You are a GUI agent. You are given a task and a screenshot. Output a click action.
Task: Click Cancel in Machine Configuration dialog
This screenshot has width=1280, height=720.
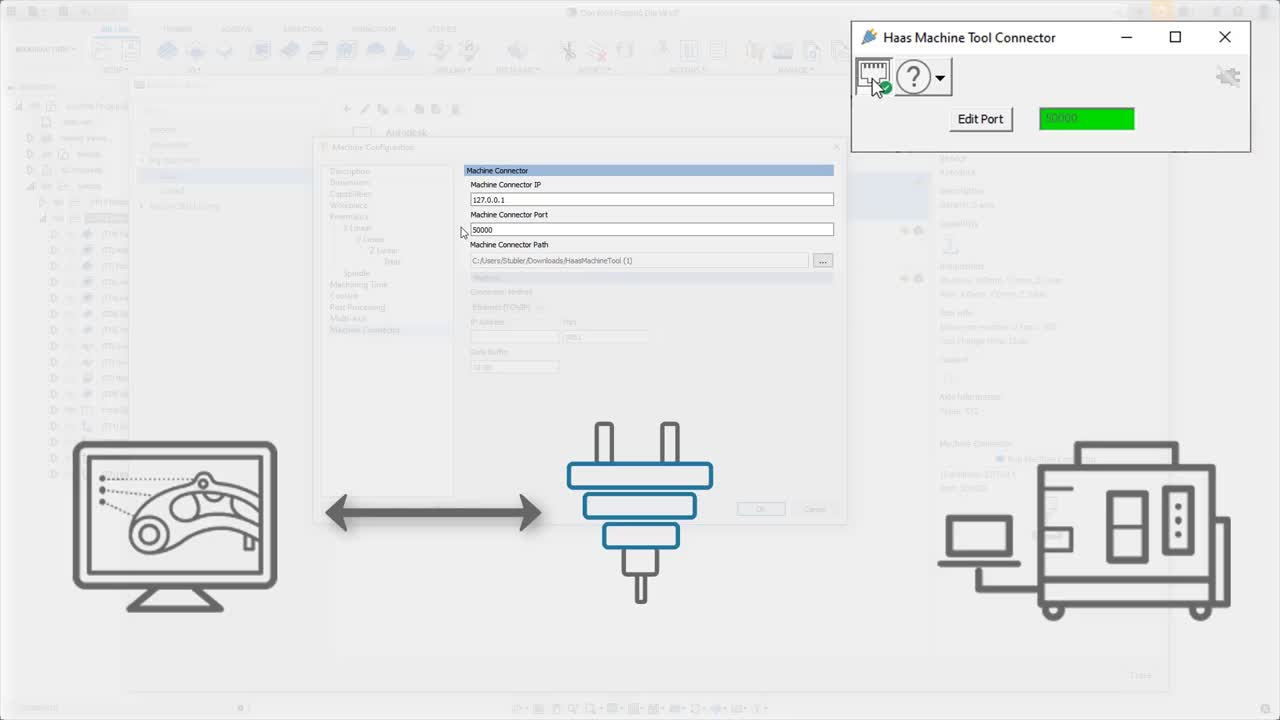[815, 509]
